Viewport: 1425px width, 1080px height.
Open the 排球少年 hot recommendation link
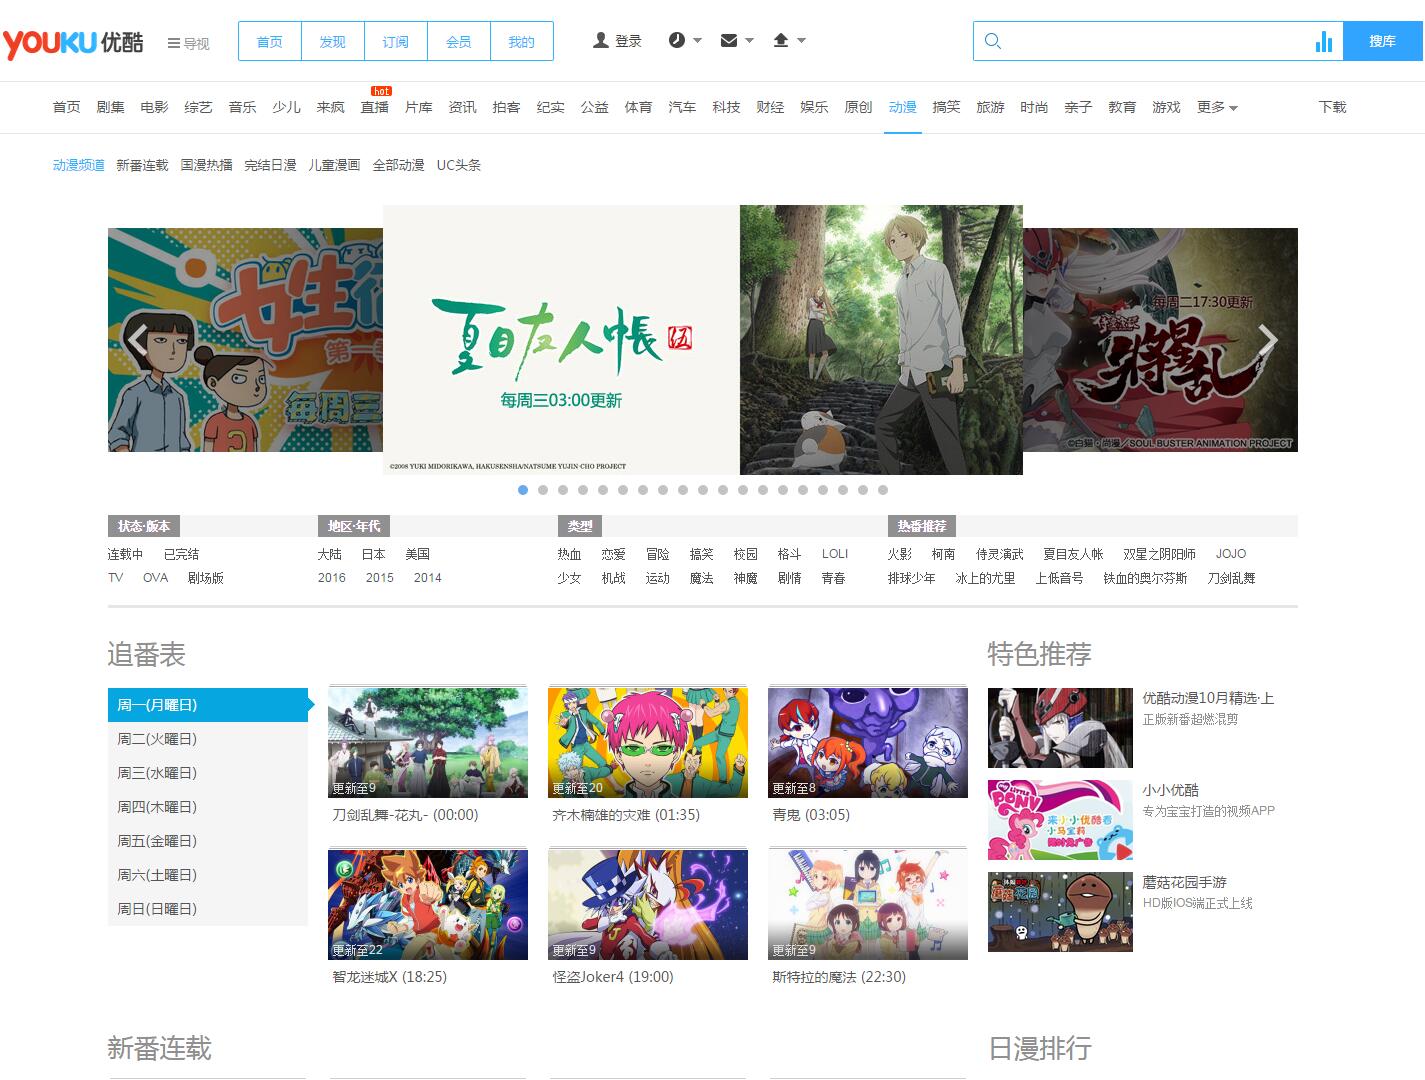click(912, 578)
